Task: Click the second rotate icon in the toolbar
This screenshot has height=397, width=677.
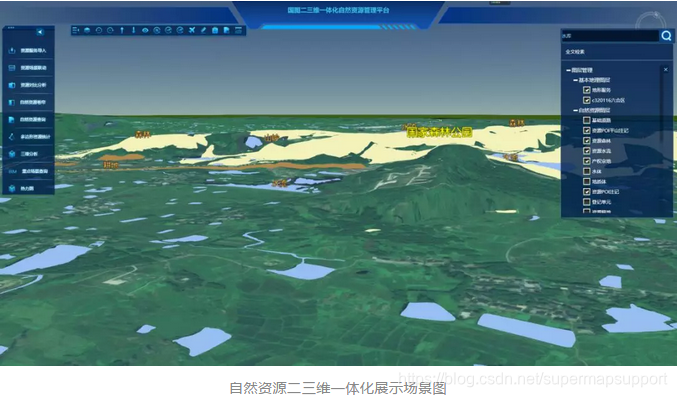Action: [x=169, y=30]
